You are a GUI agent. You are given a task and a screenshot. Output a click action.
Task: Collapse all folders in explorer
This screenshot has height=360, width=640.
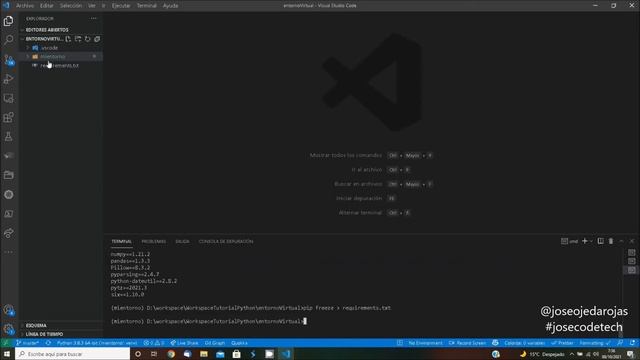tap(97, 39)
